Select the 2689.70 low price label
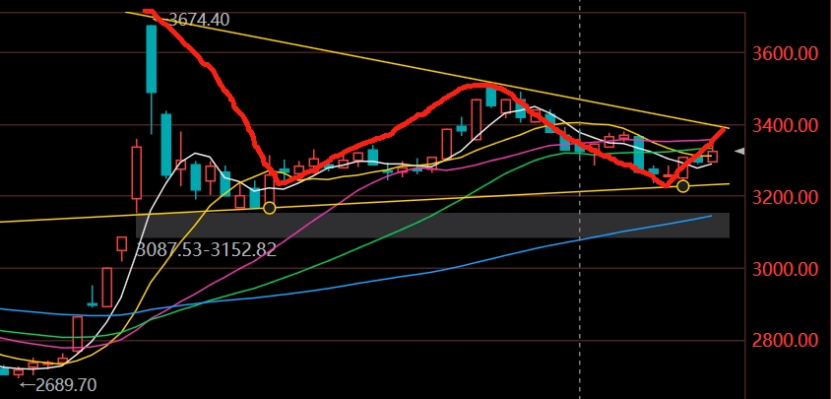Image resolution: width=831 pixels, height=399 pixels. coord(58,384)
